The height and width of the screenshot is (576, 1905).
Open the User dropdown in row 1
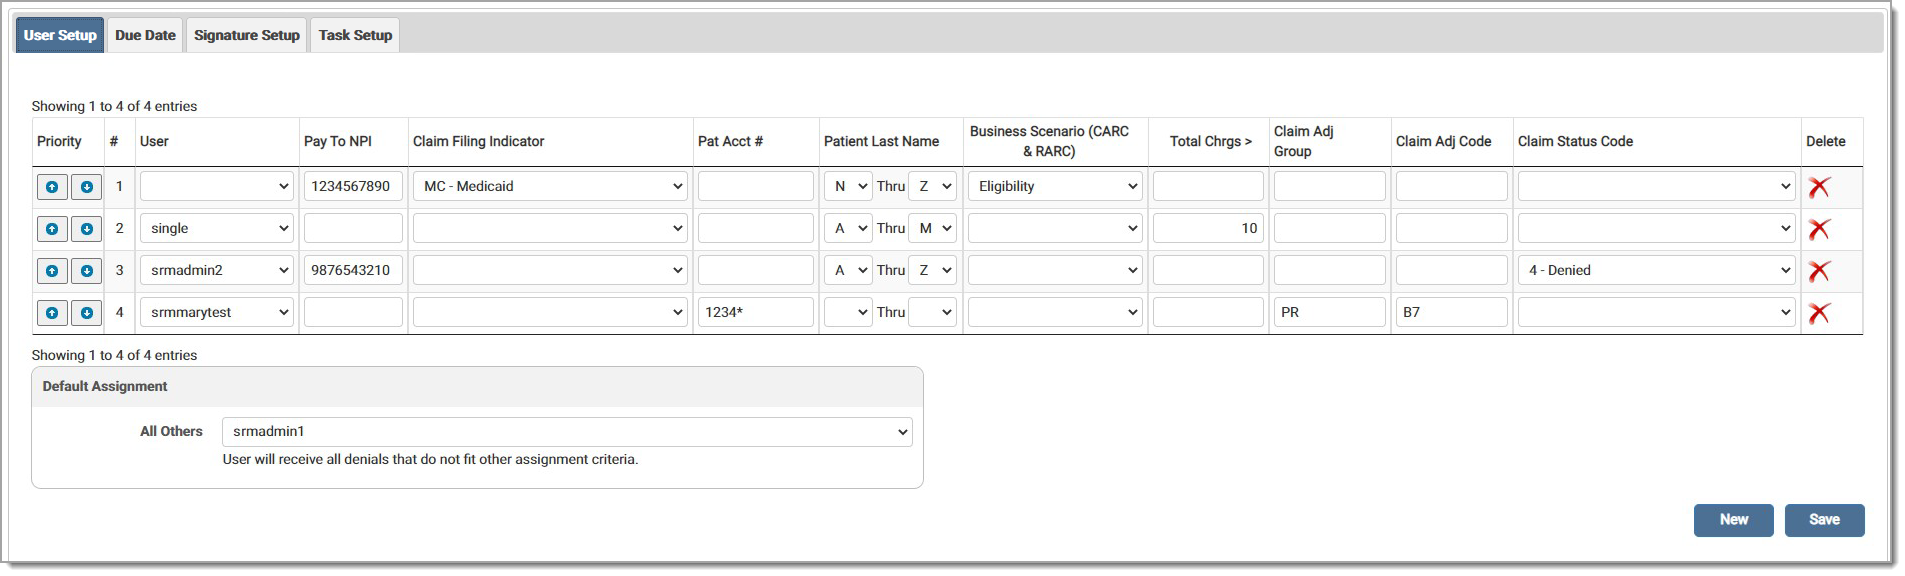tap(216, 187)
